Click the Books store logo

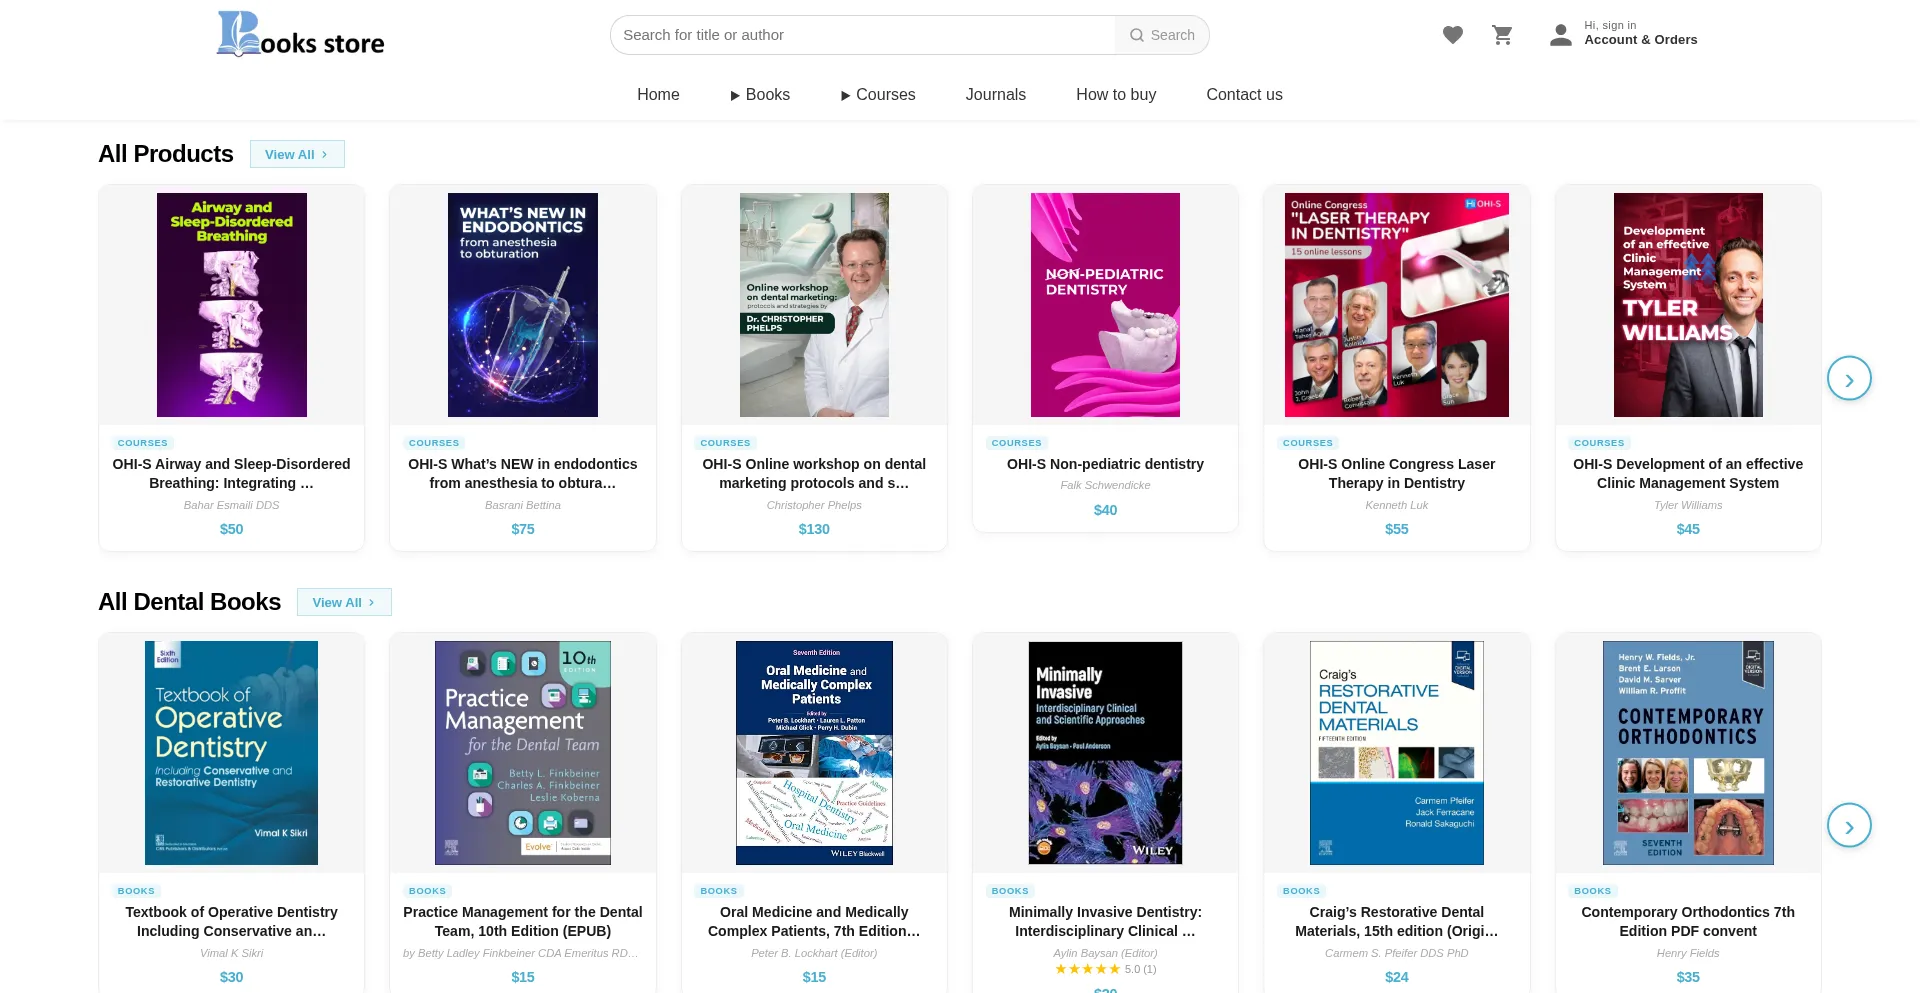pos(301,34)
